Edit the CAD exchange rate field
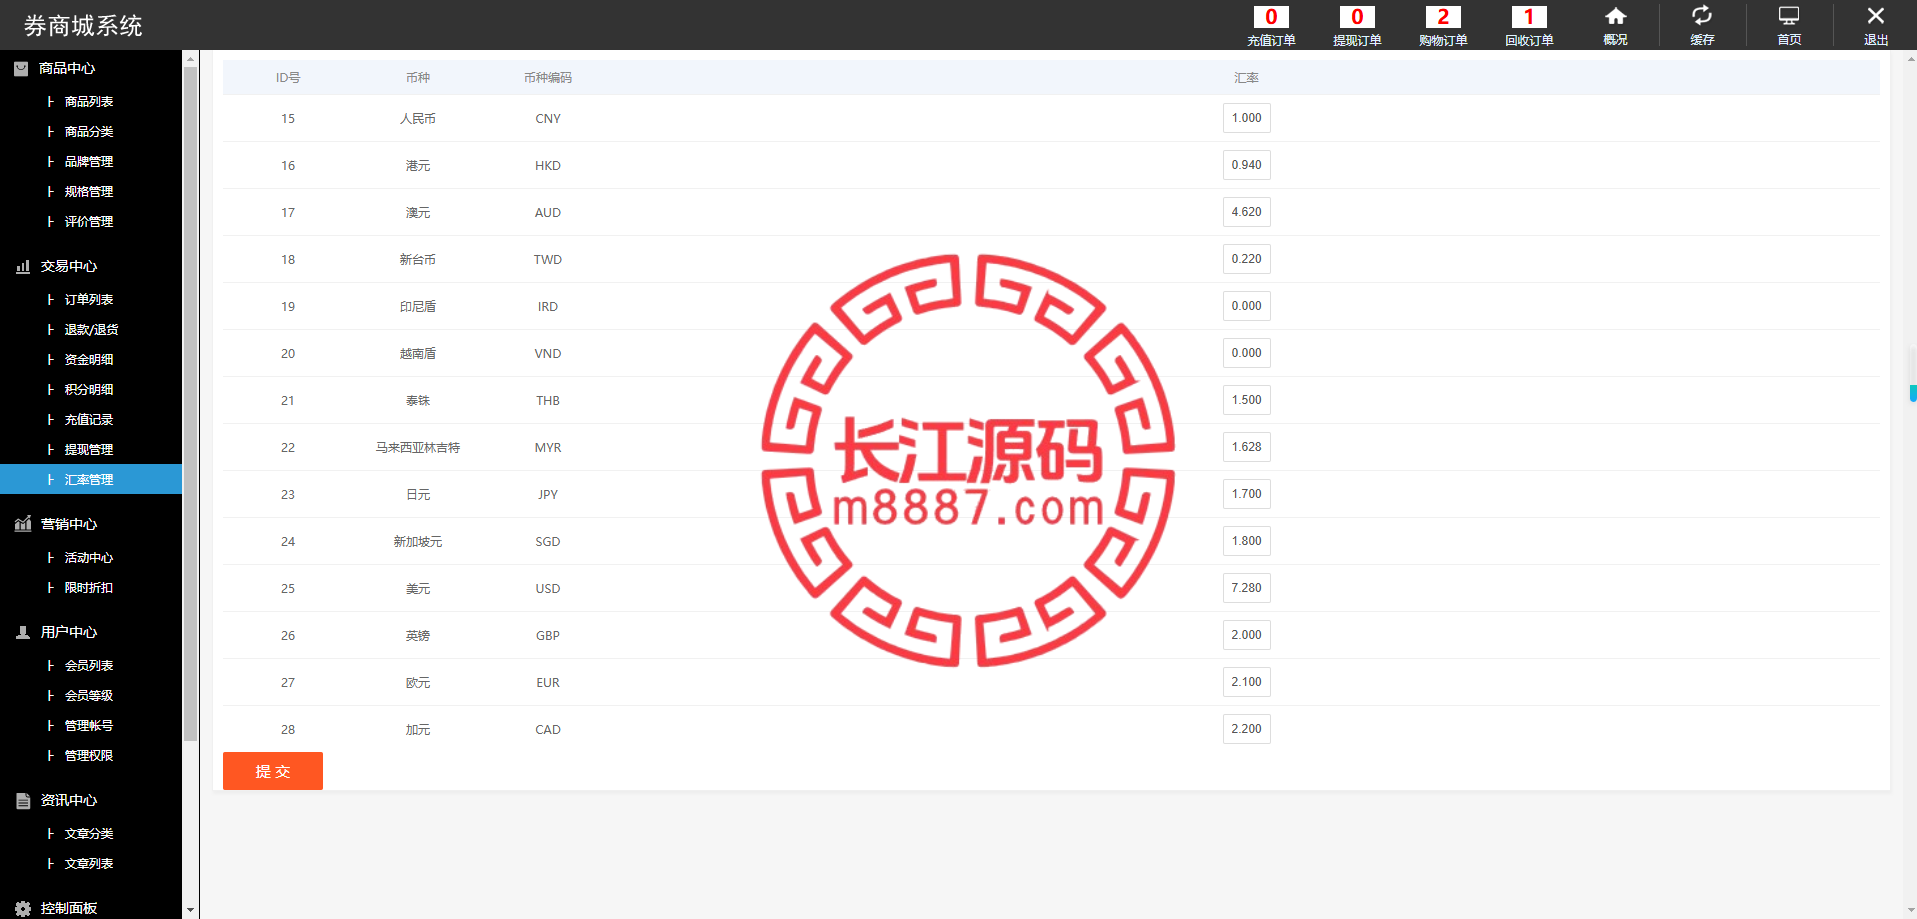The height and width of the screenshot is (919, 1917). 1247,729
